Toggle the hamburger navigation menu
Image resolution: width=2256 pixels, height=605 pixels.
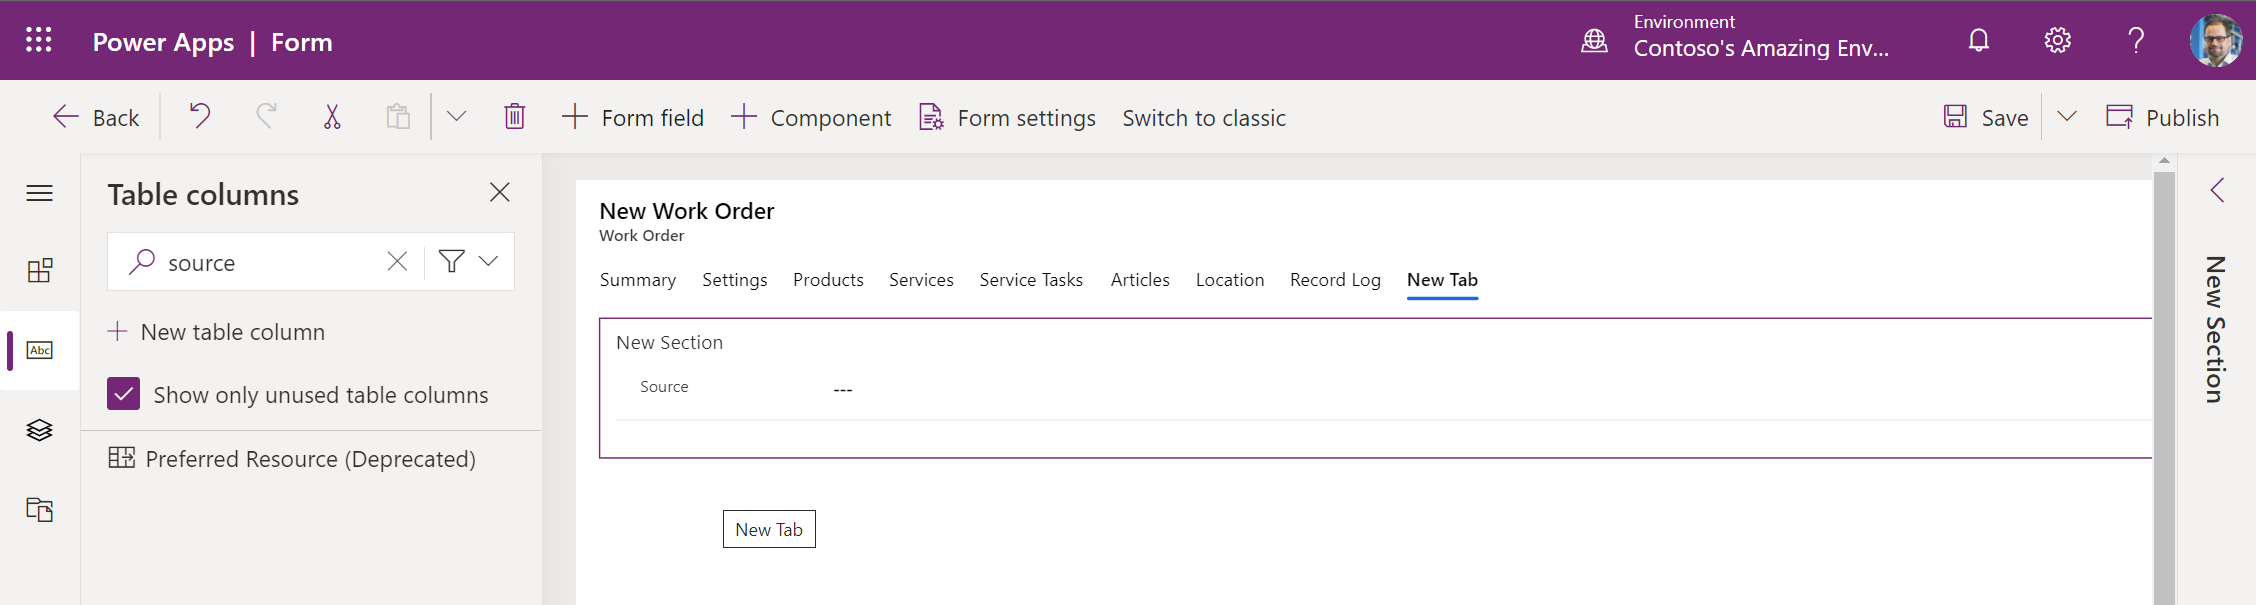40,193
